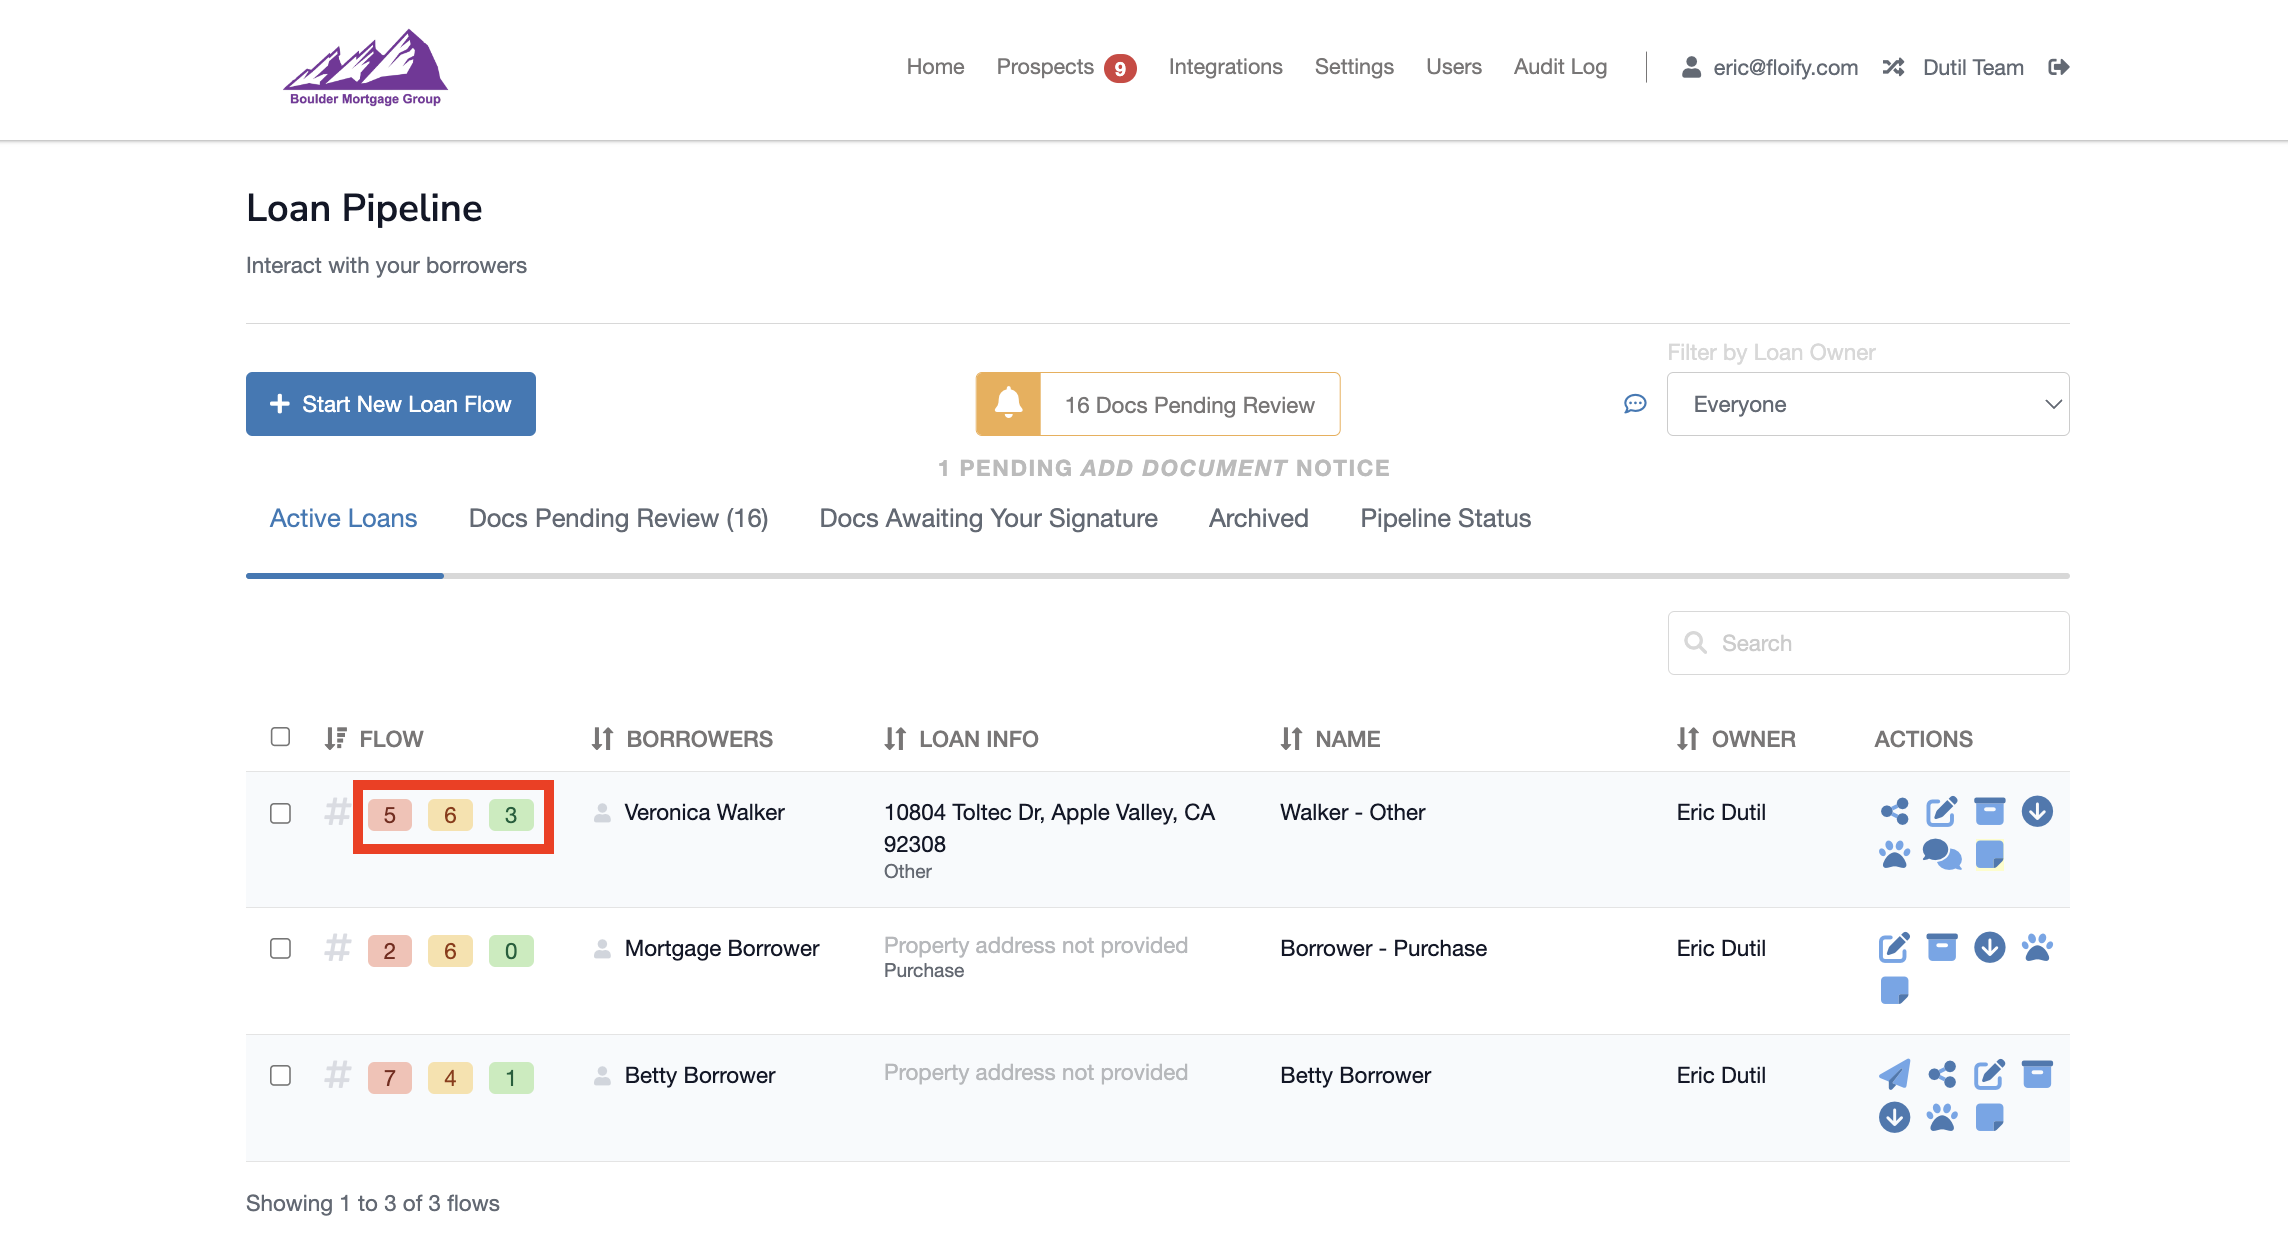Open chat bubbles icon for Walker loan
The width and height of the screenshot is (2288, 1240).
pyautogui.click(x=1941, y=855)
